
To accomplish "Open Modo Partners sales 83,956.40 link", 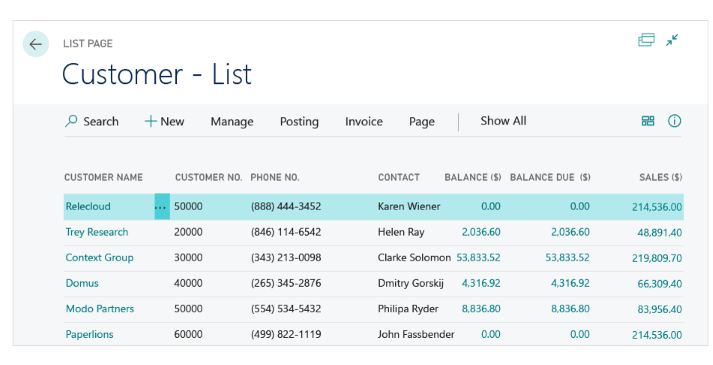I will (659, 309).
